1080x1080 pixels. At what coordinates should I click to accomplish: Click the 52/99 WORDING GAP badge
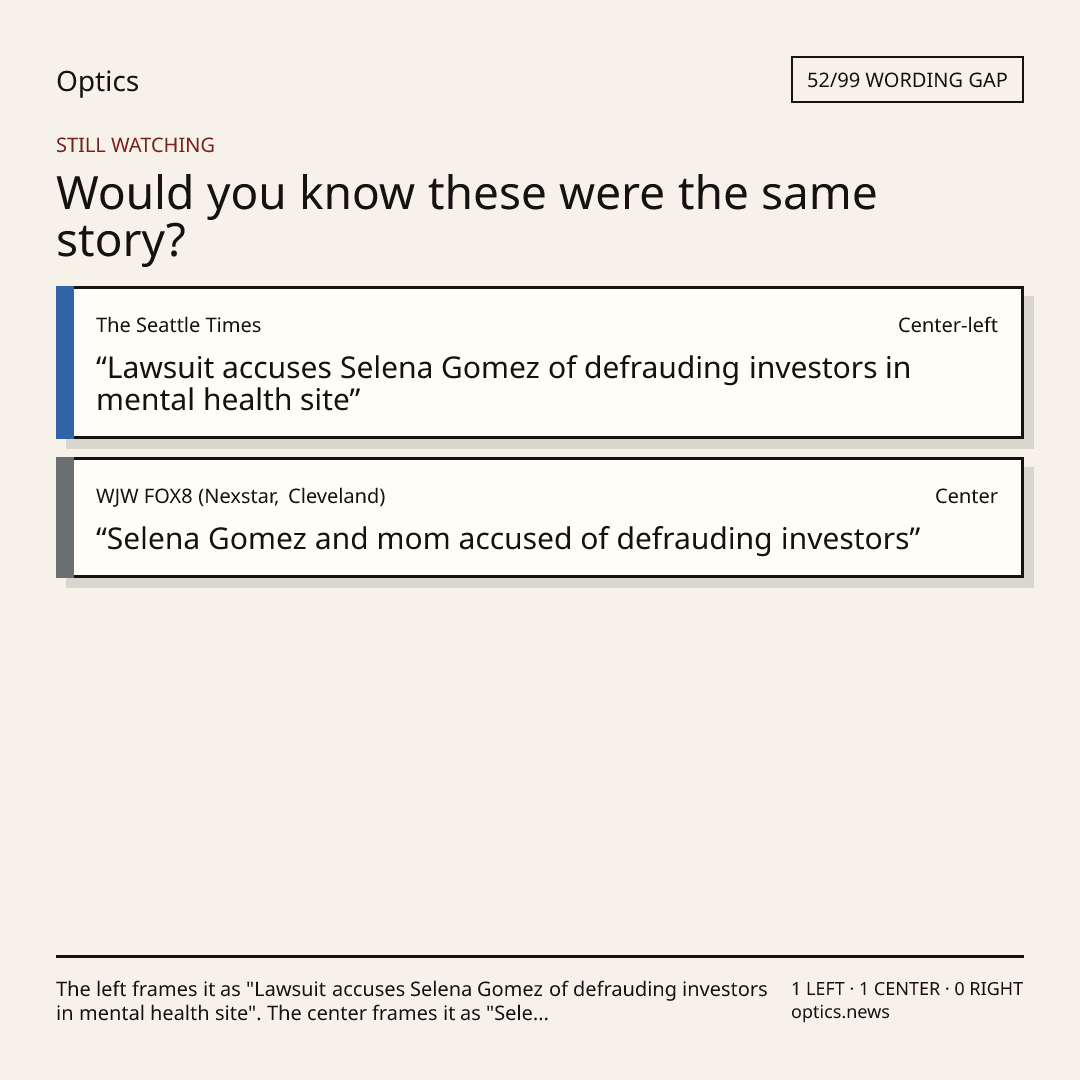[x=907, y=80]
